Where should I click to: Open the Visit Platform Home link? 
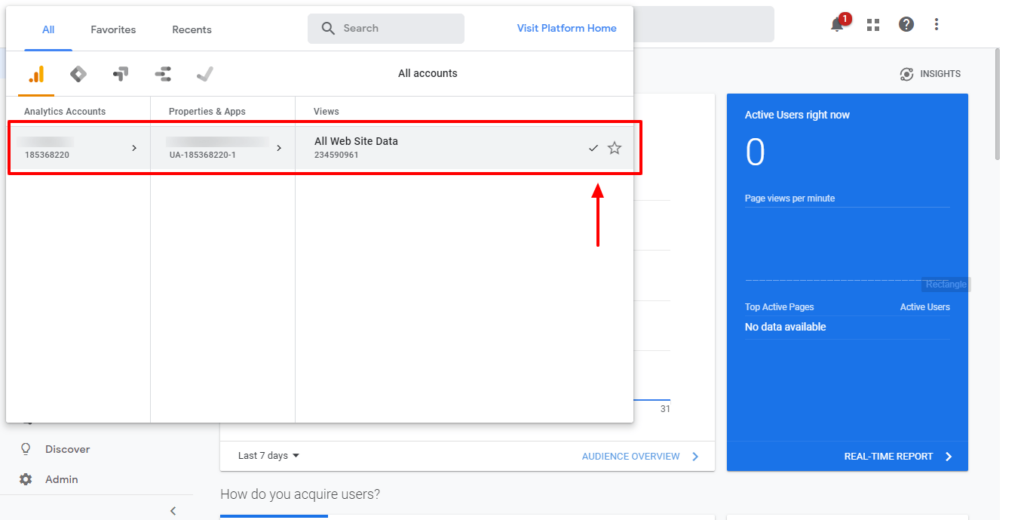(566, 28)
